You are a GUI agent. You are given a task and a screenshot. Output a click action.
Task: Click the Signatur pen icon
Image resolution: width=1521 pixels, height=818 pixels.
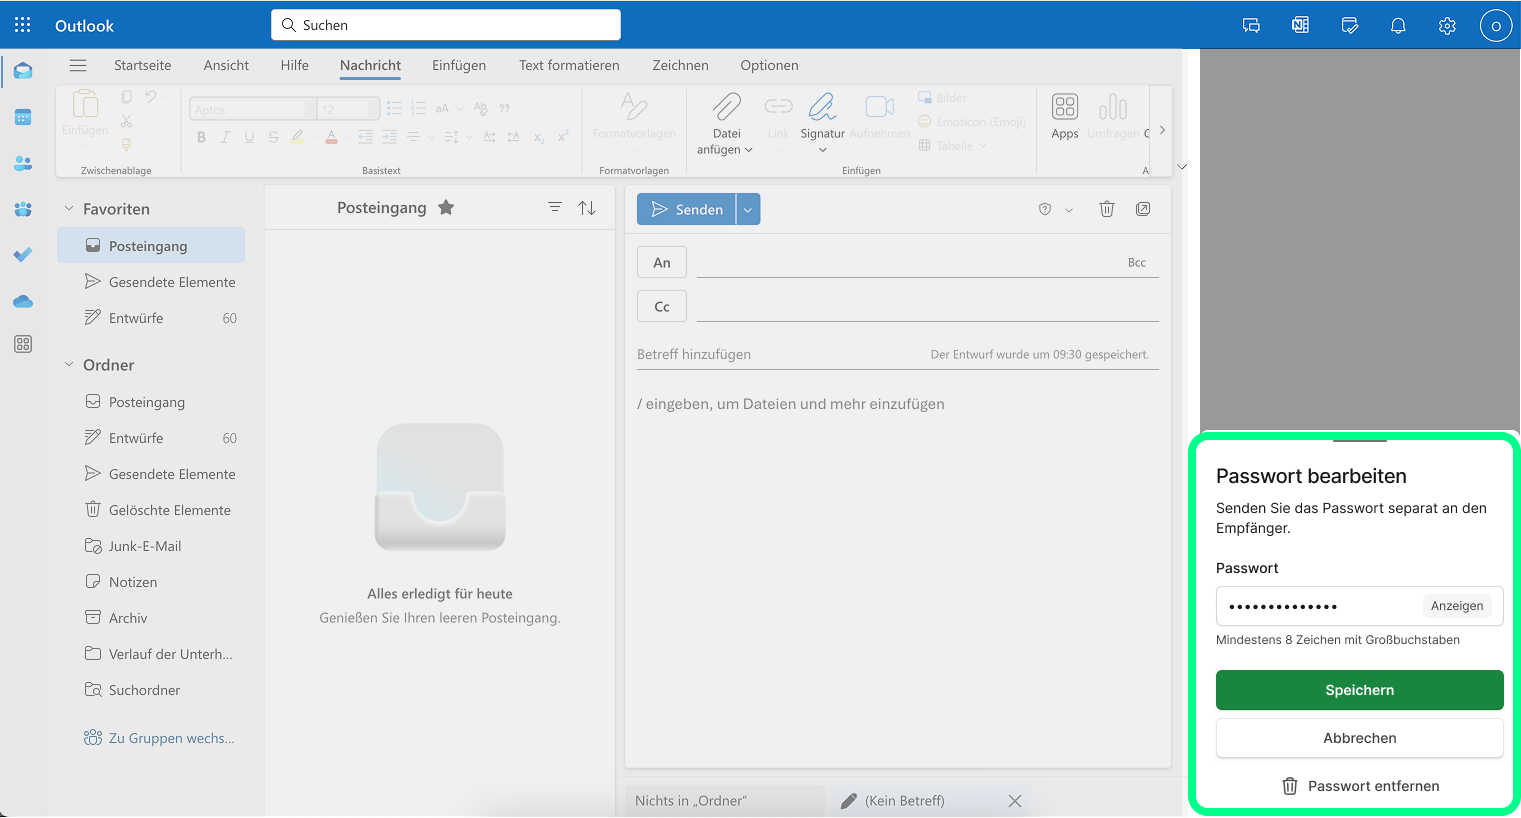tap(822, 108)
